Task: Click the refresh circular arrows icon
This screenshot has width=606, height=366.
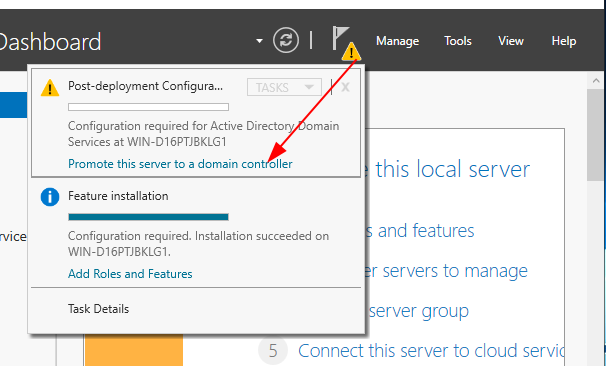Action: pos(286,40)
